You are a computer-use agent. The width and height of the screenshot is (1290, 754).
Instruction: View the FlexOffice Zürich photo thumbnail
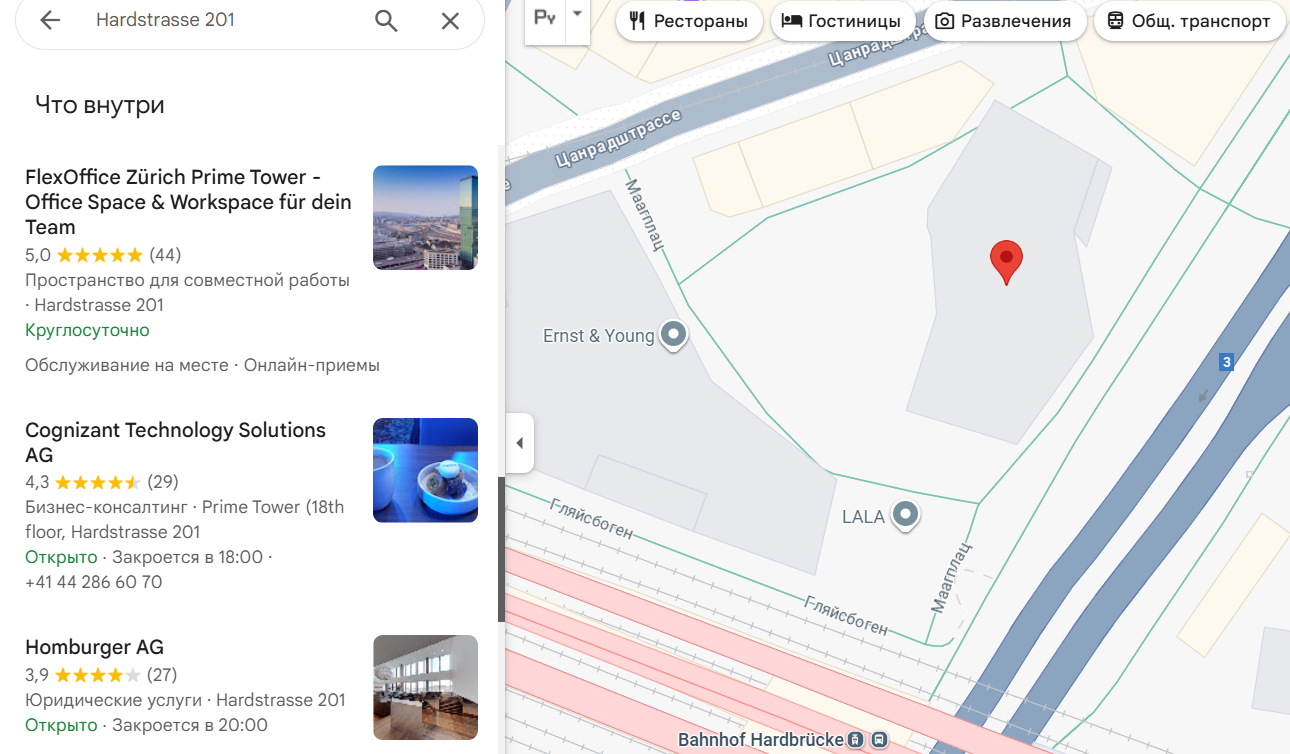pyautogui.click(x=425, y=218)
